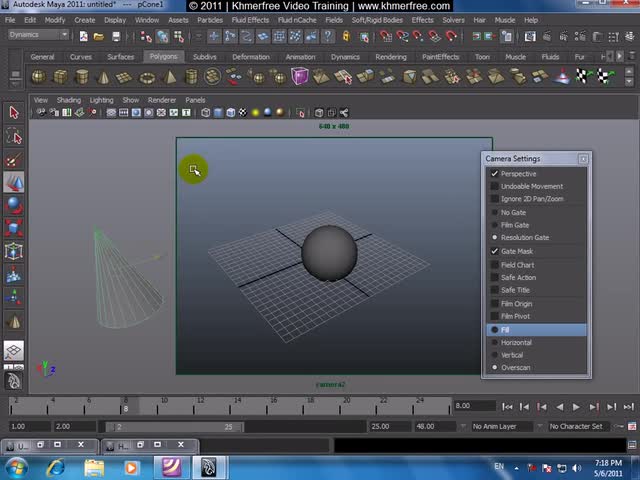
Task: Select the Scale tool
Action: [x=14, y=229]
